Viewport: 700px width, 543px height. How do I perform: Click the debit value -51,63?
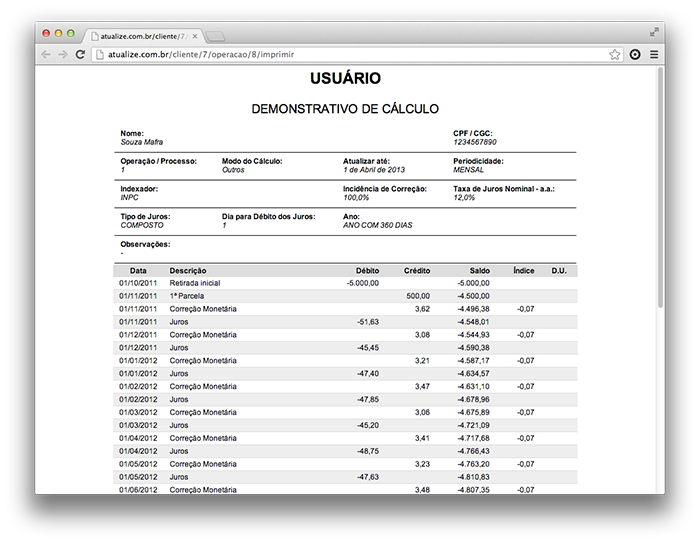pyautogui.click(x=368, y=322)
